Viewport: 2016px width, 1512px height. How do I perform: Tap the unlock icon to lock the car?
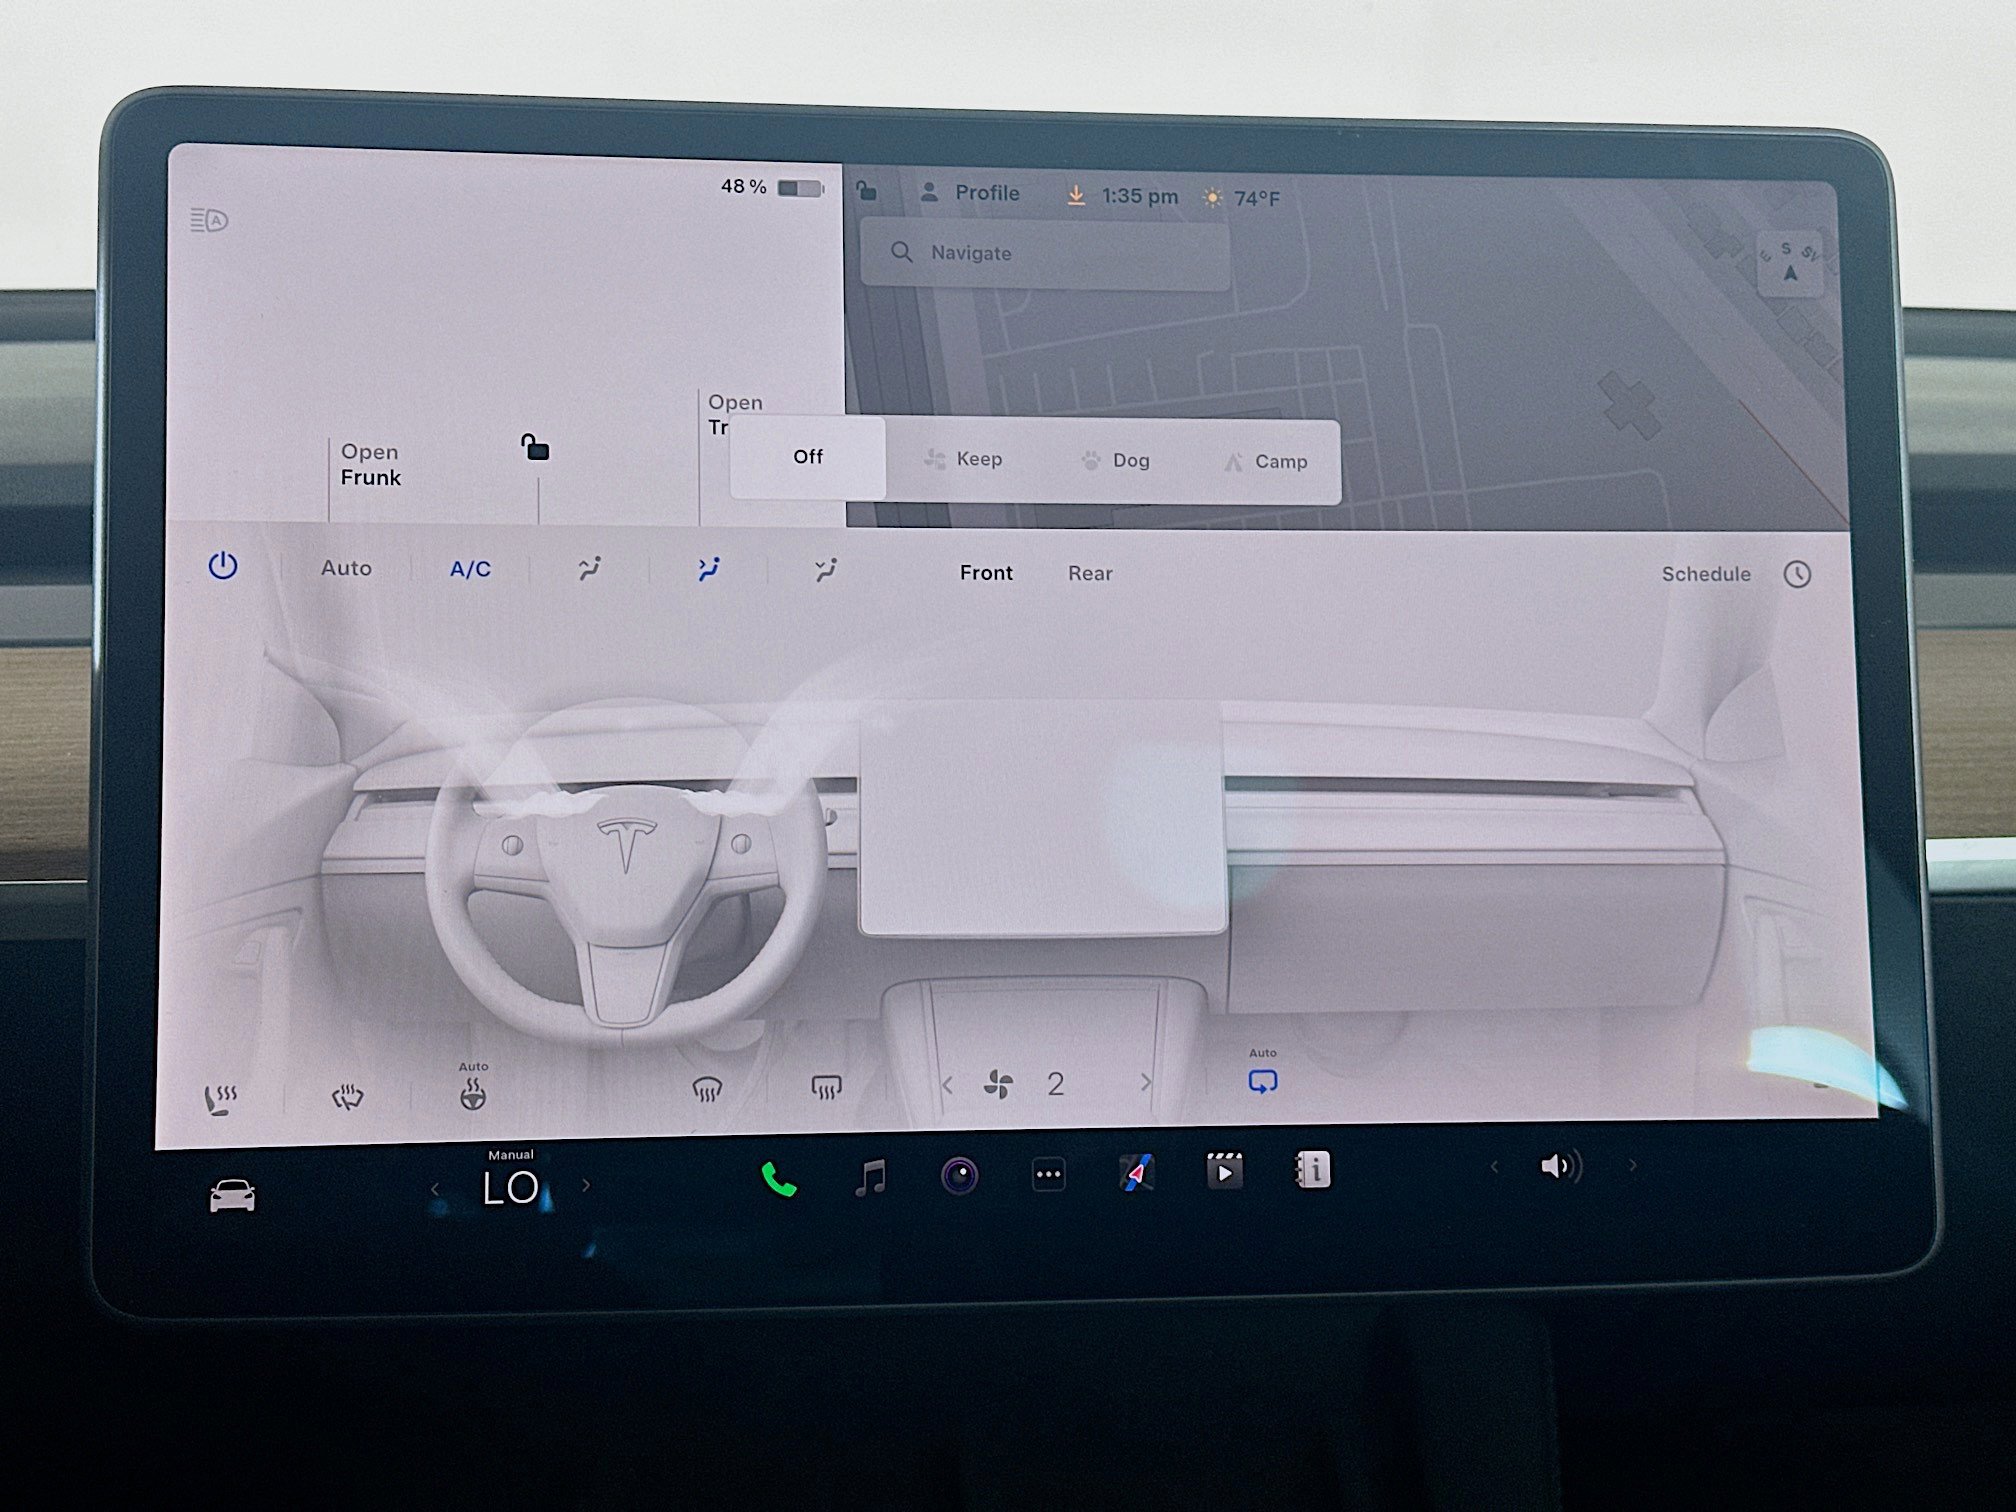click(536, 449)
